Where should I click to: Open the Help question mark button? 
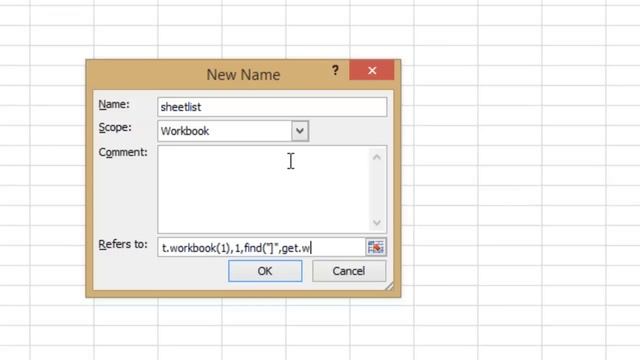coord(335,71)
